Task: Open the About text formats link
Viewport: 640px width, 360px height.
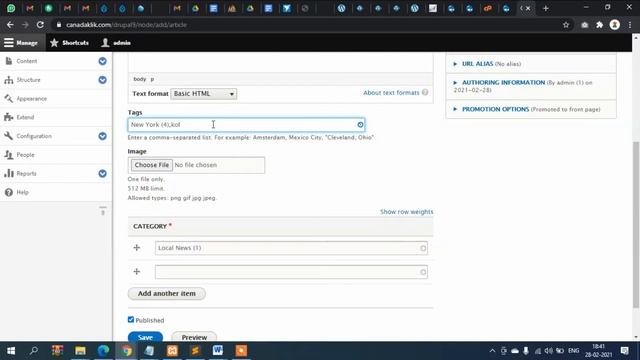Action: 391,93
